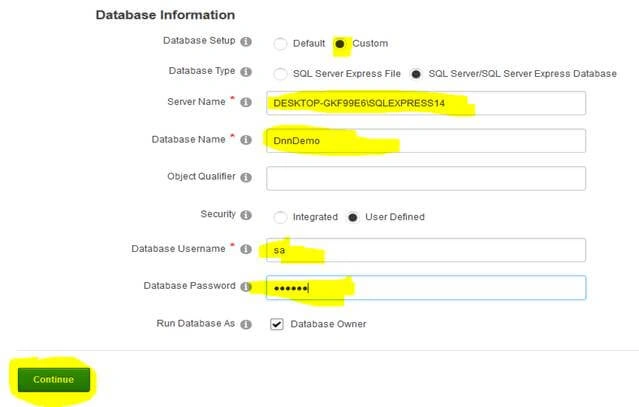Click into the empty Object Qualifier field
Viewport: 639px width, 407px height.
426,178
